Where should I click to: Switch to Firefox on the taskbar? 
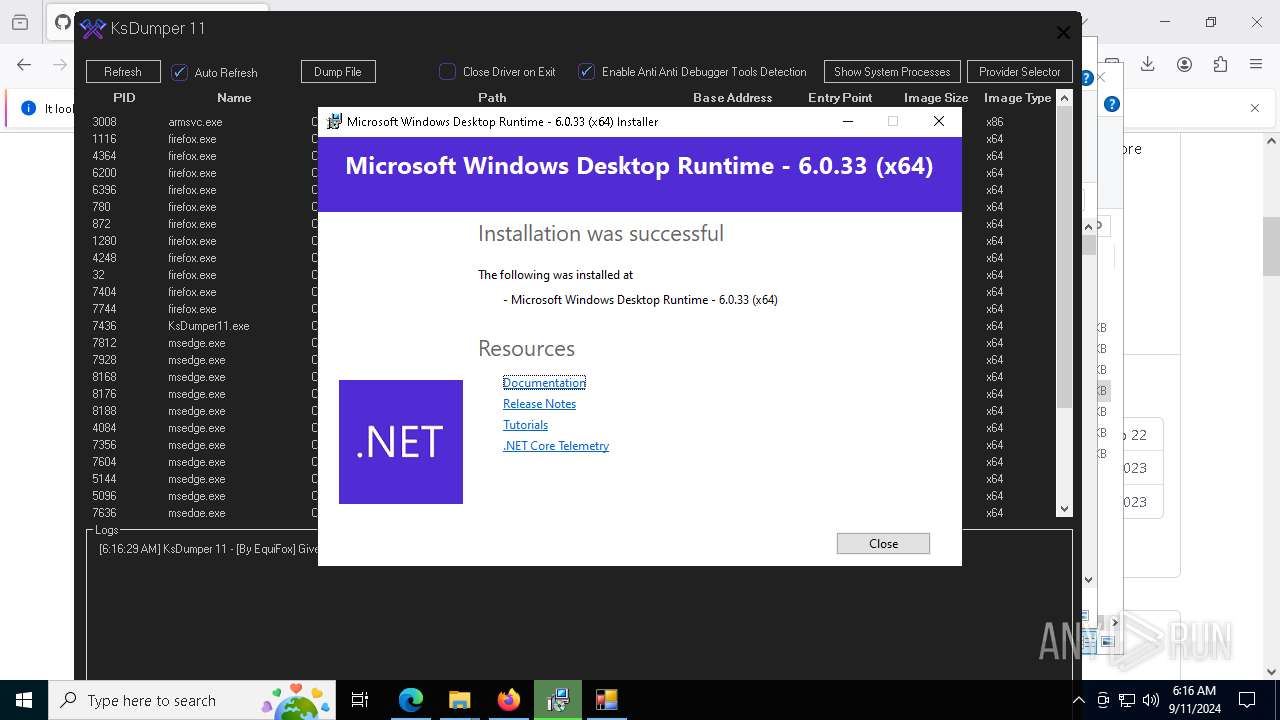pos(509,700)
